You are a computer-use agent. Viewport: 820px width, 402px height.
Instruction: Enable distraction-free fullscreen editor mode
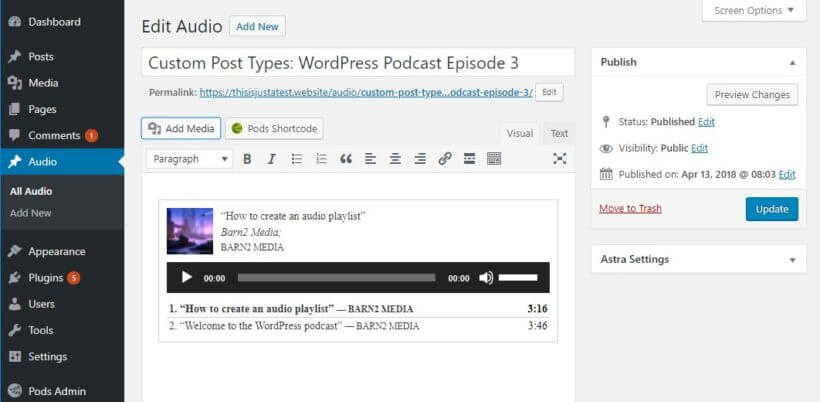point(559,159)
